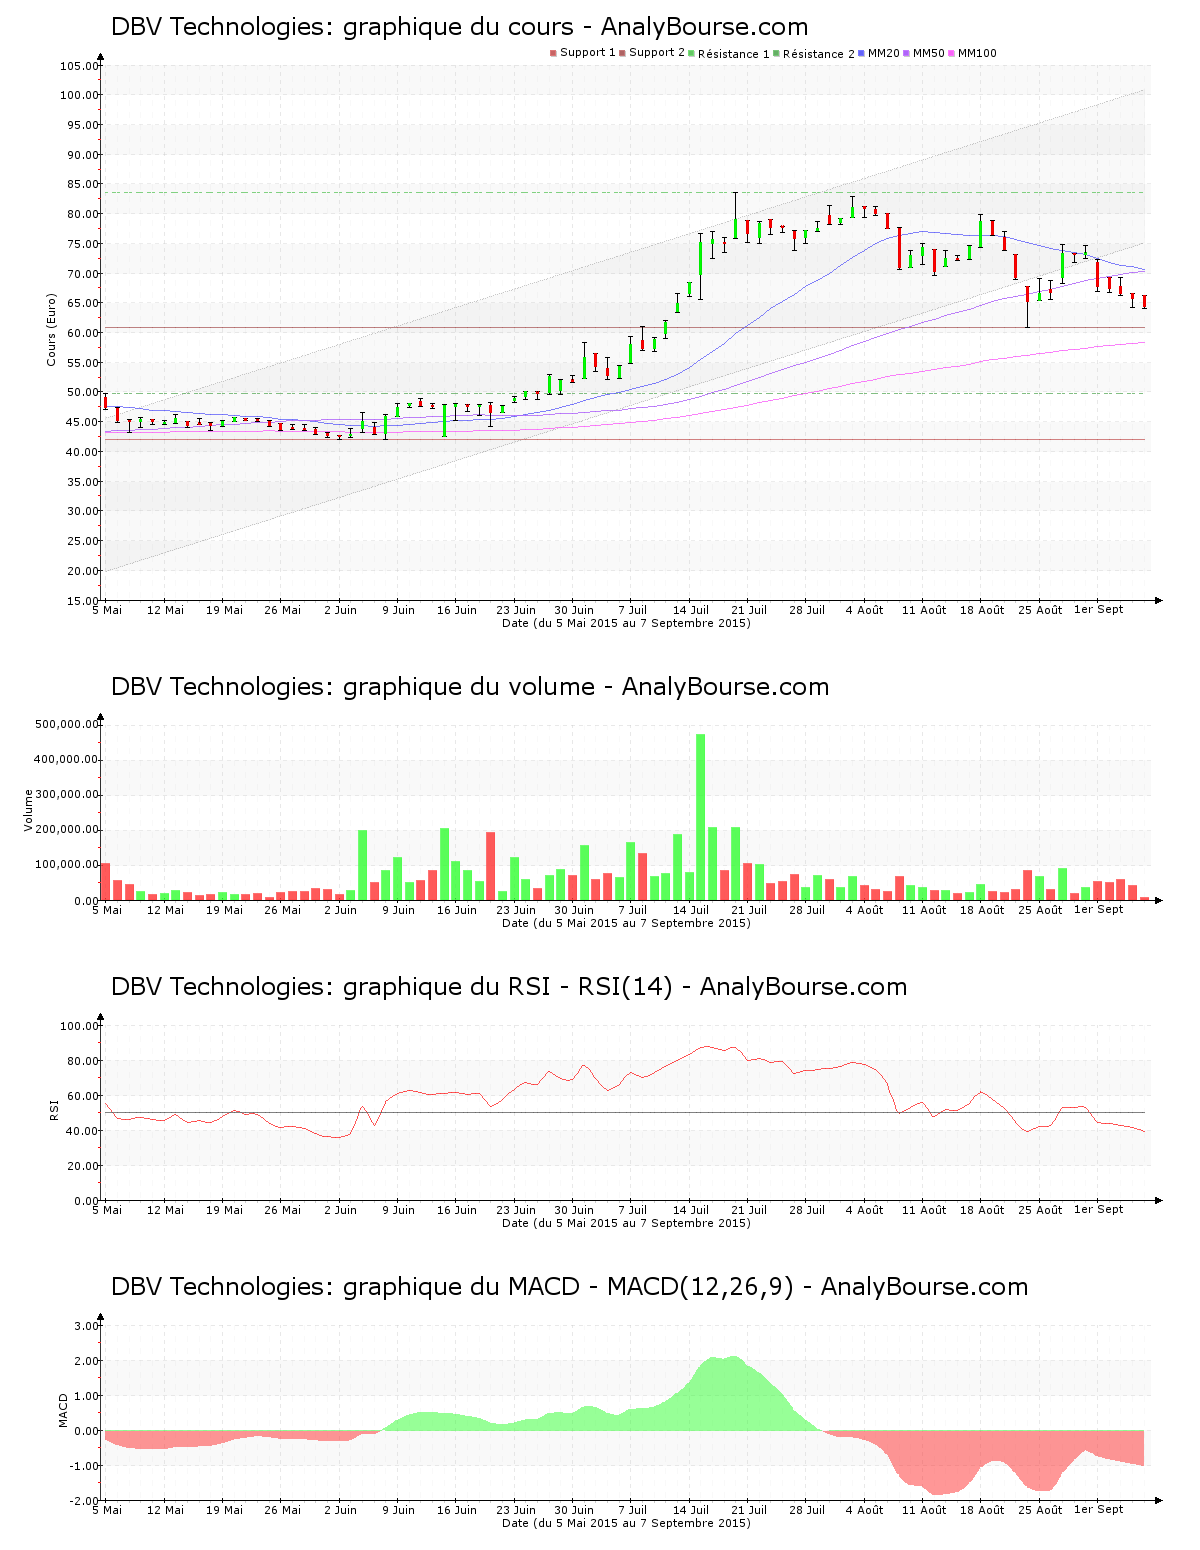Select the Résistance 2 legend label
Screen dimensions: 1200x1550
819,54
